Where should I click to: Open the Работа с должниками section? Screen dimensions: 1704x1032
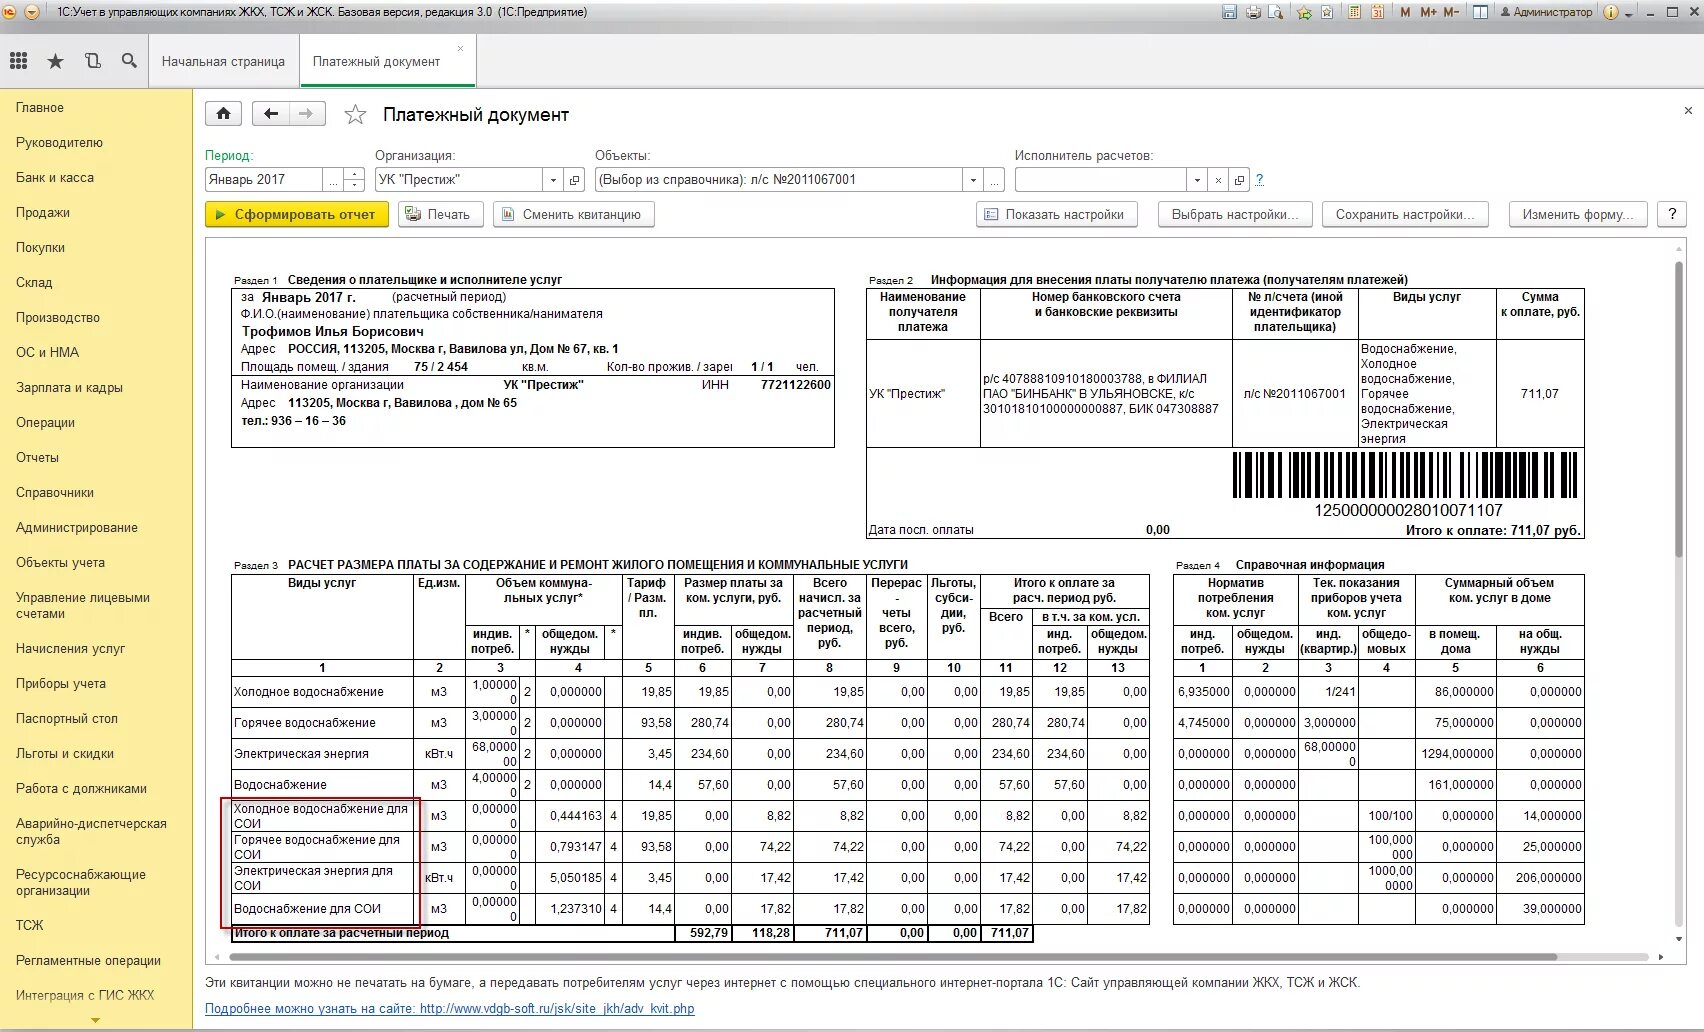point(81,788)
